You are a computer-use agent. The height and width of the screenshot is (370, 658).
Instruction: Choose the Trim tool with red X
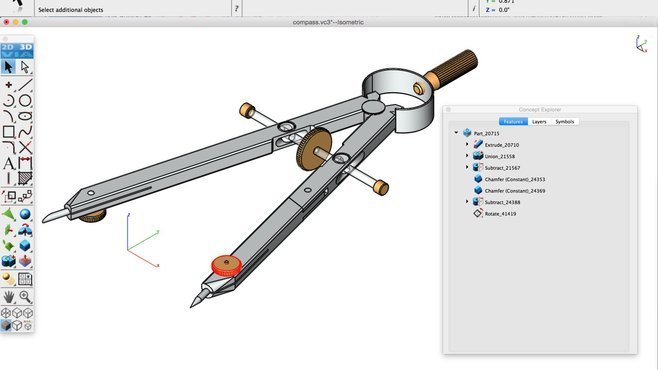point(25,147)
